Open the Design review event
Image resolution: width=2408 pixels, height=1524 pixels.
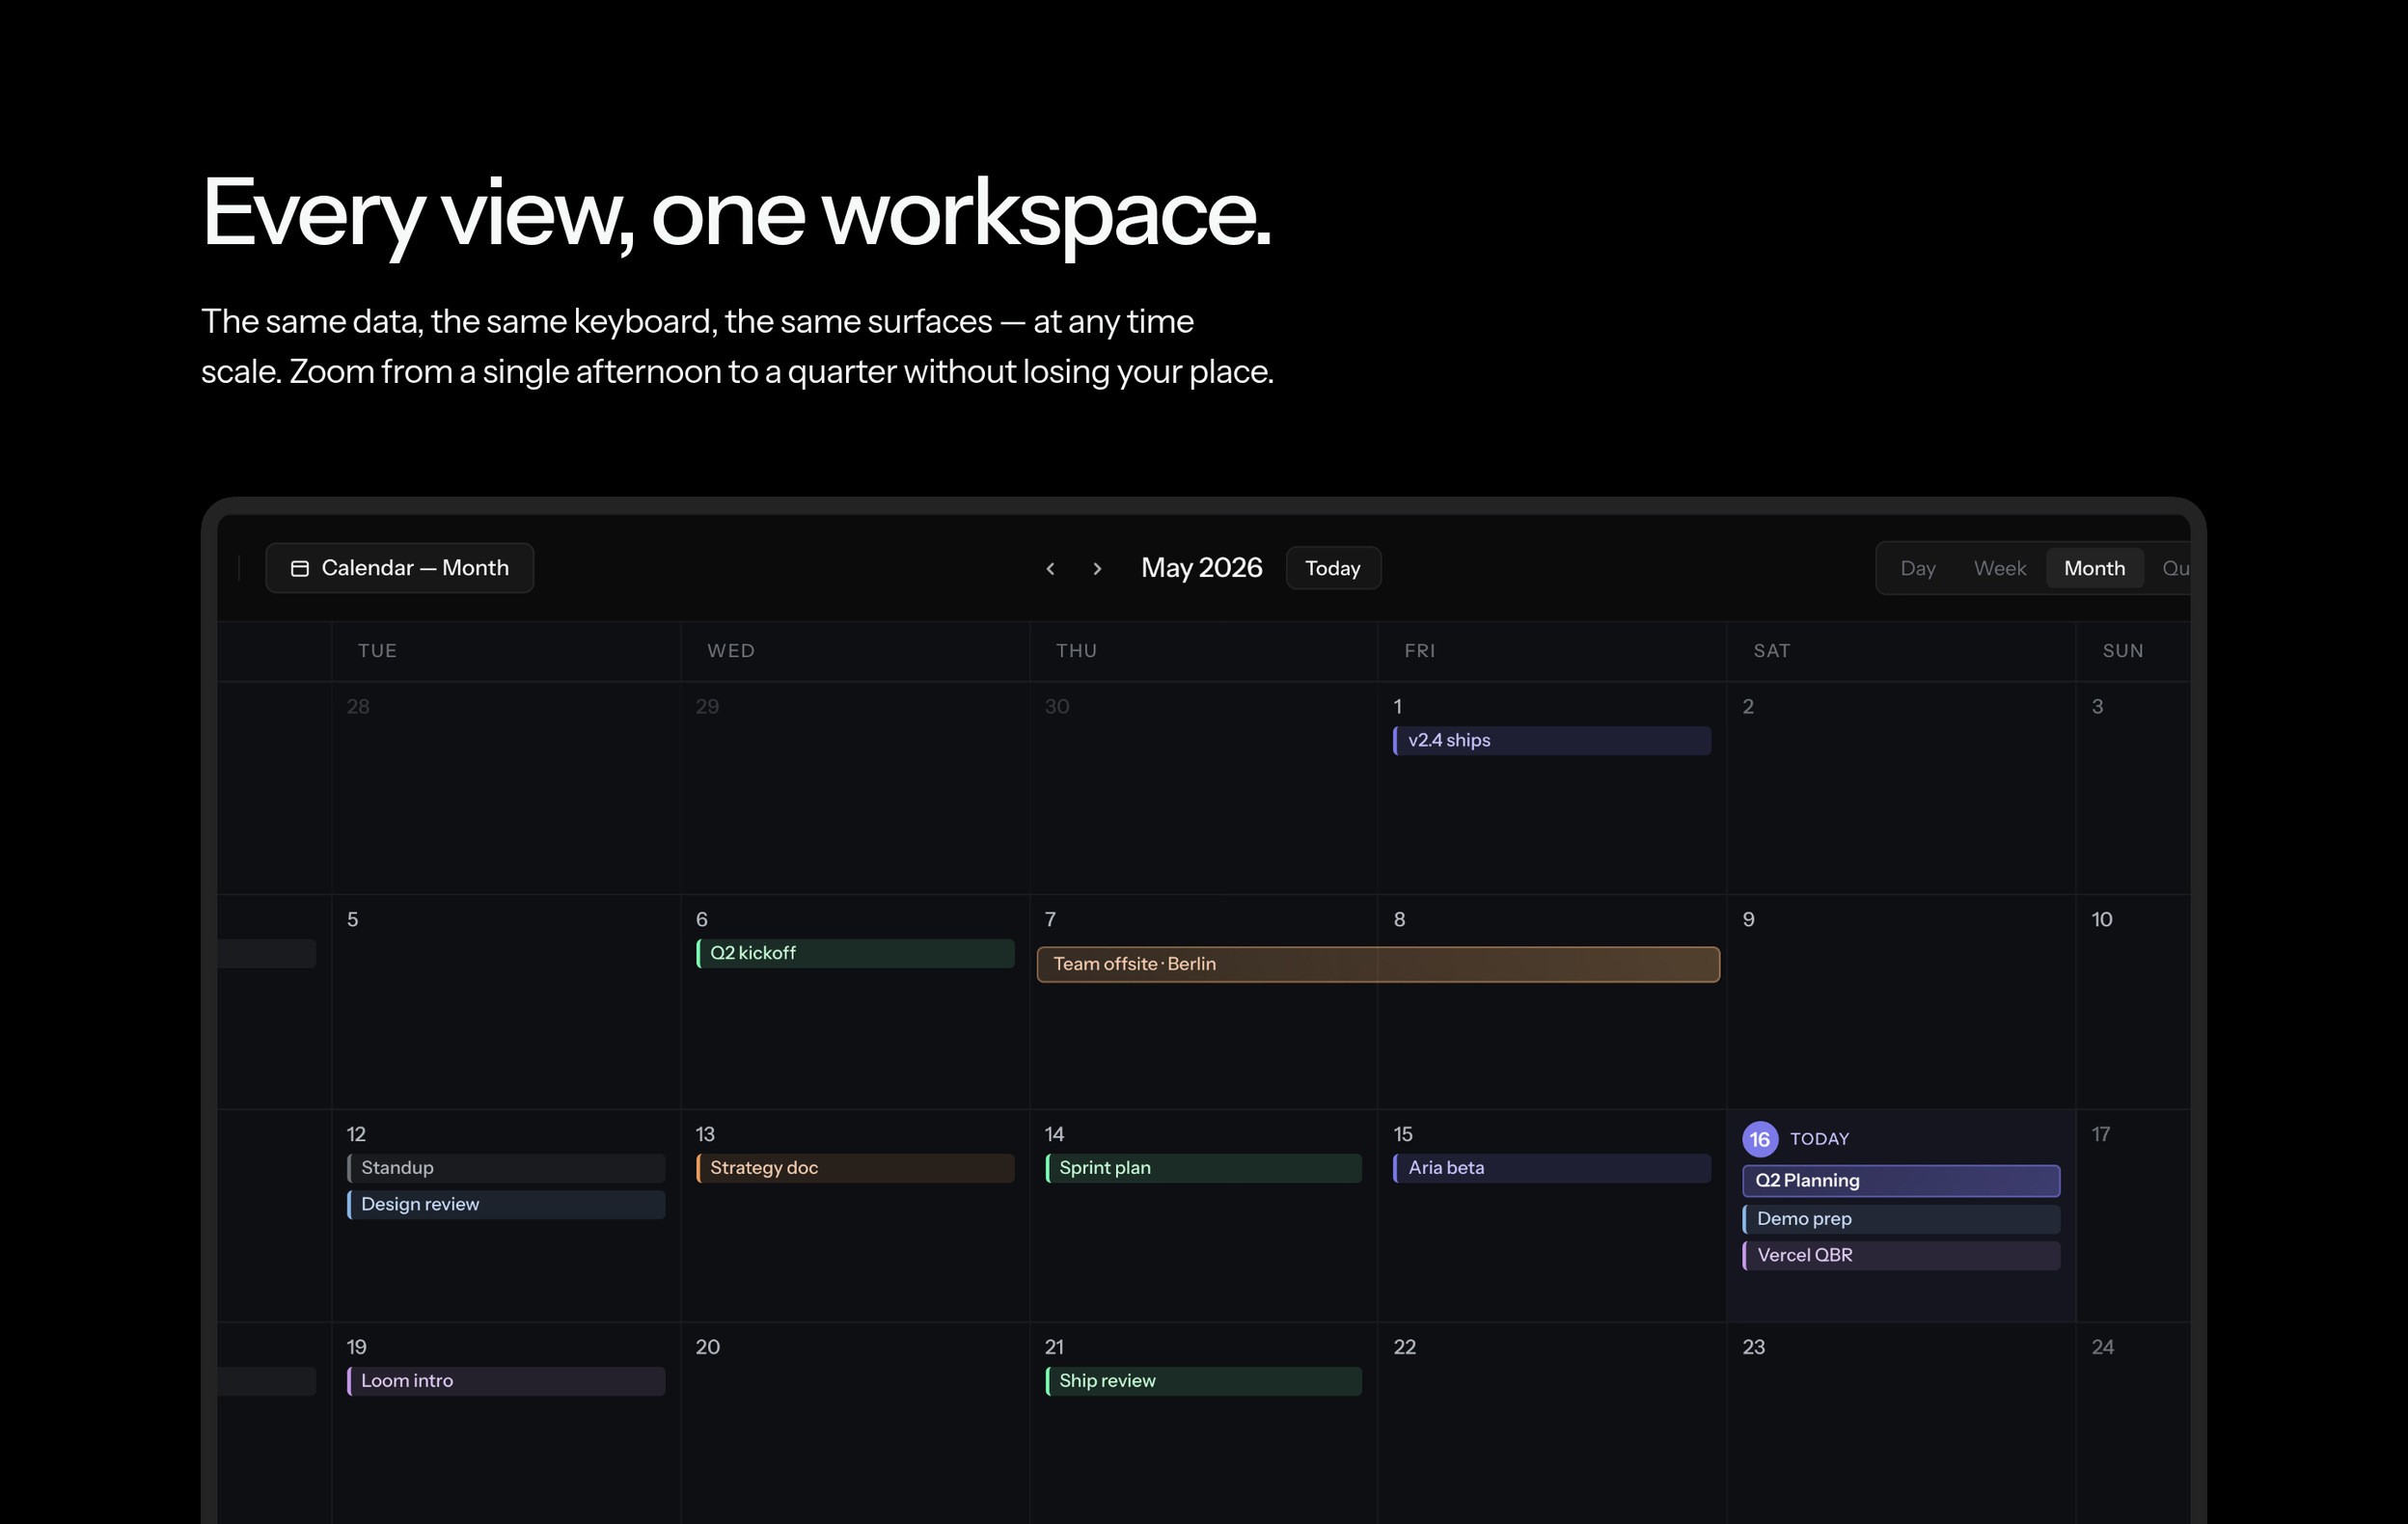click(506, 1204)
